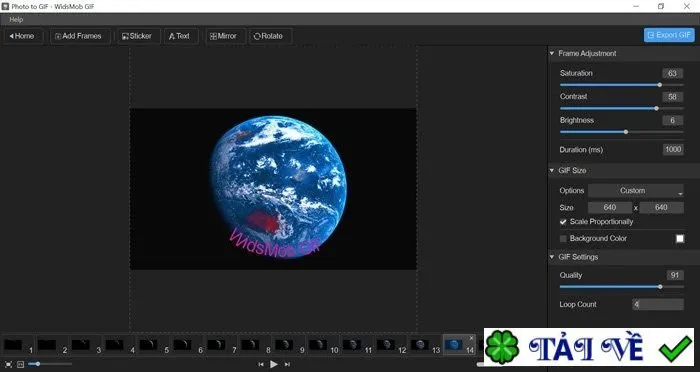This screenshot has width=700, height=372.
Task: Open the Help menu
Action: pos(16,20)
